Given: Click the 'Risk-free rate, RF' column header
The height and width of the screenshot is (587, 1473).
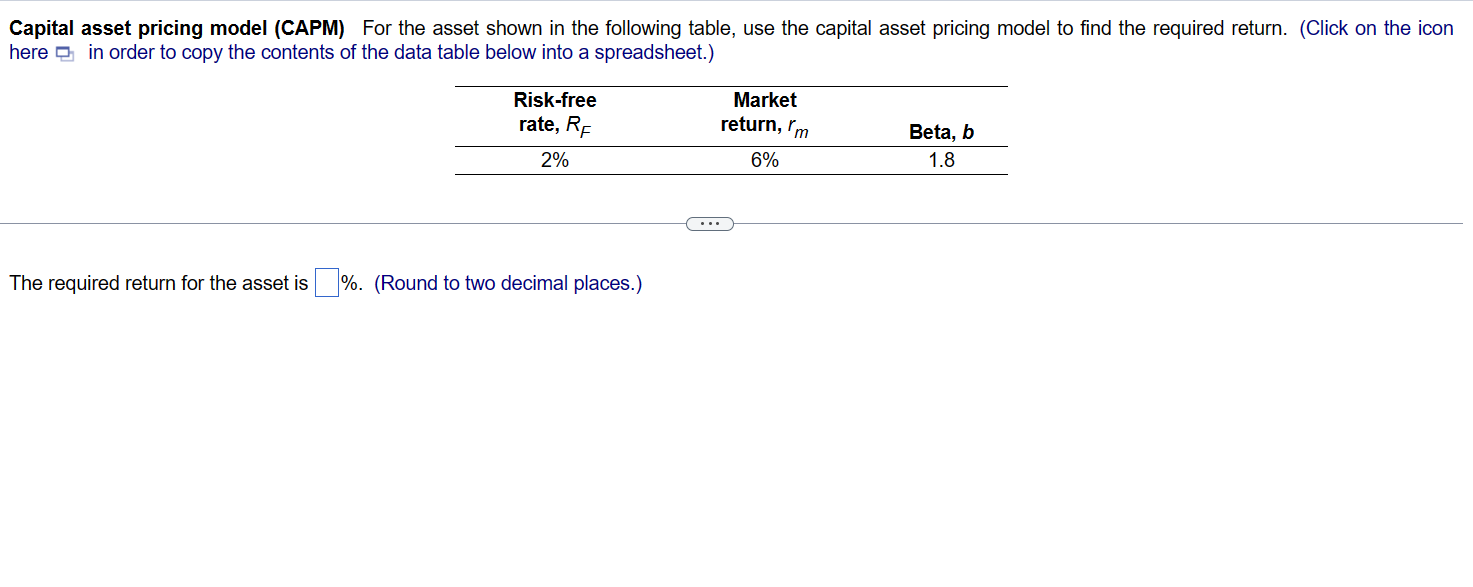Looking at the screenshot, I should tap(555, 112).
